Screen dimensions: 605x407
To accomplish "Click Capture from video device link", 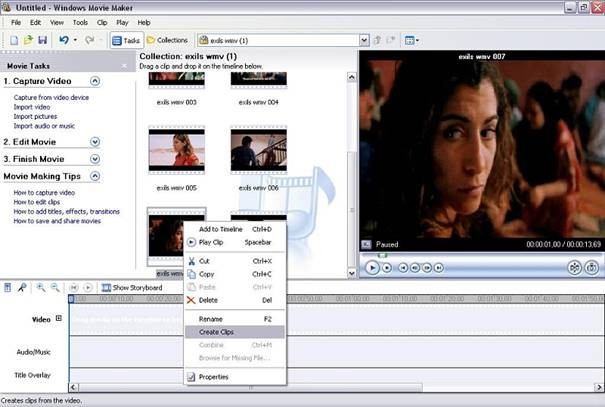I will click(51, 98).
